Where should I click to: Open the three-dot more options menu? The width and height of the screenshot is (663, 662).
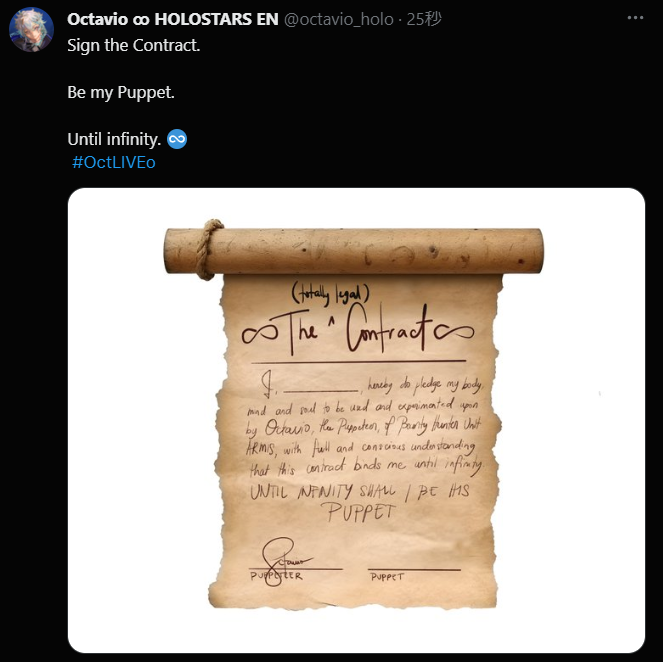click(x=635, y=18)
